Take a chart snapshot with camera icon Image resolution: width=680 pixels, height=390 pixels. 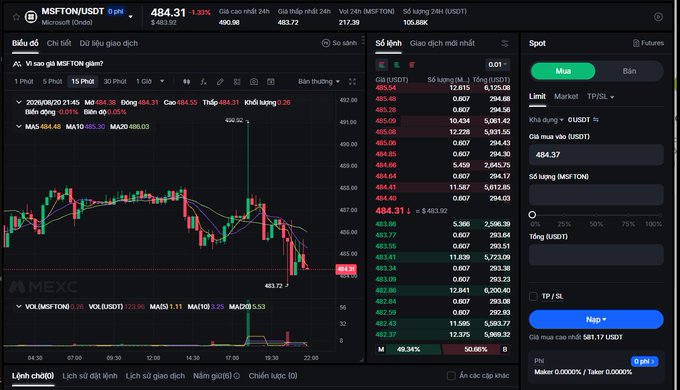pyautogui.click(x=254, y=82)
